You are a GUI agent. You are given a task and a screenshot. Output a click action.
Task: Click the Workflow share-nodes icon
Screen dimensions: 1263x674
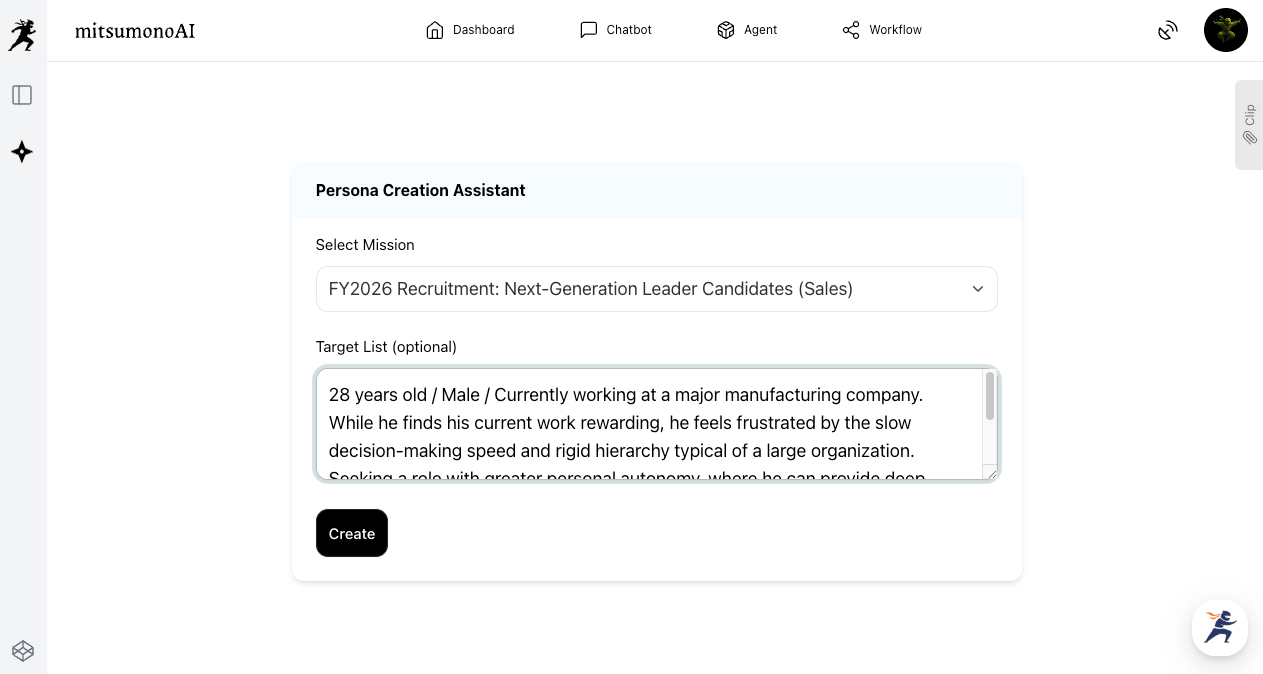[851, 30]
